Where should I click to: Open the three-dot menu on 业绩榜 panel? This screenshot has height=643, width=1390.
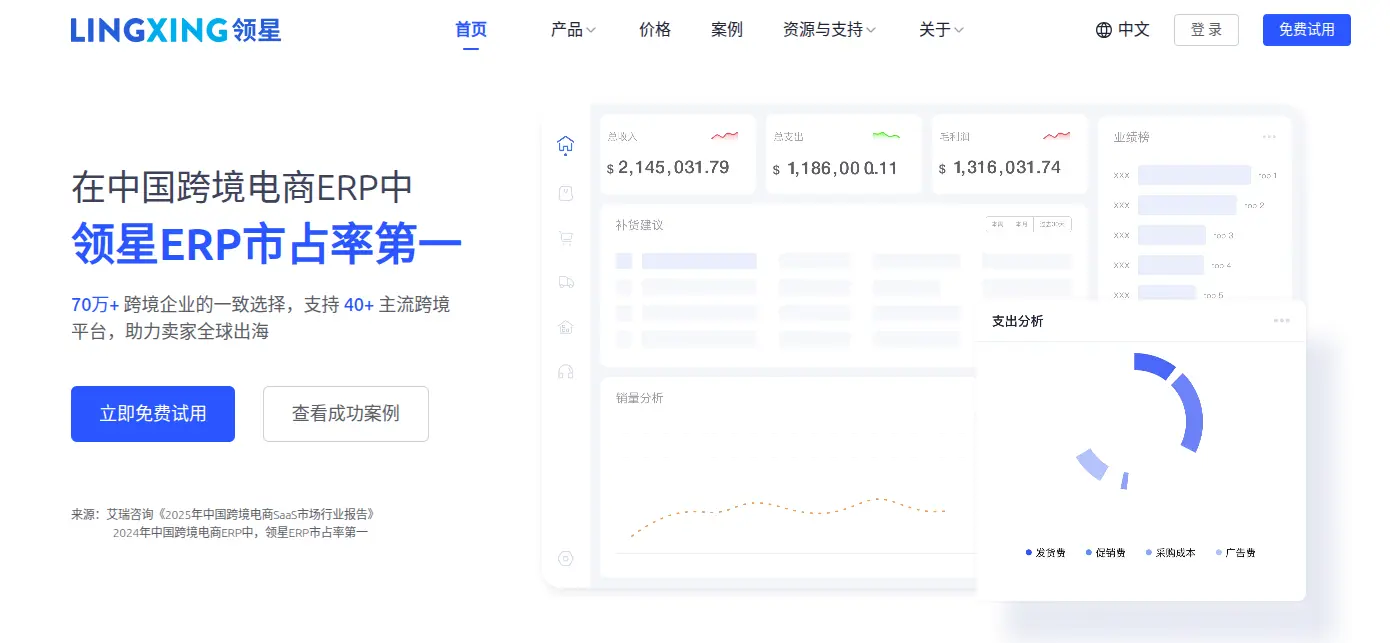pos(1269,137)
